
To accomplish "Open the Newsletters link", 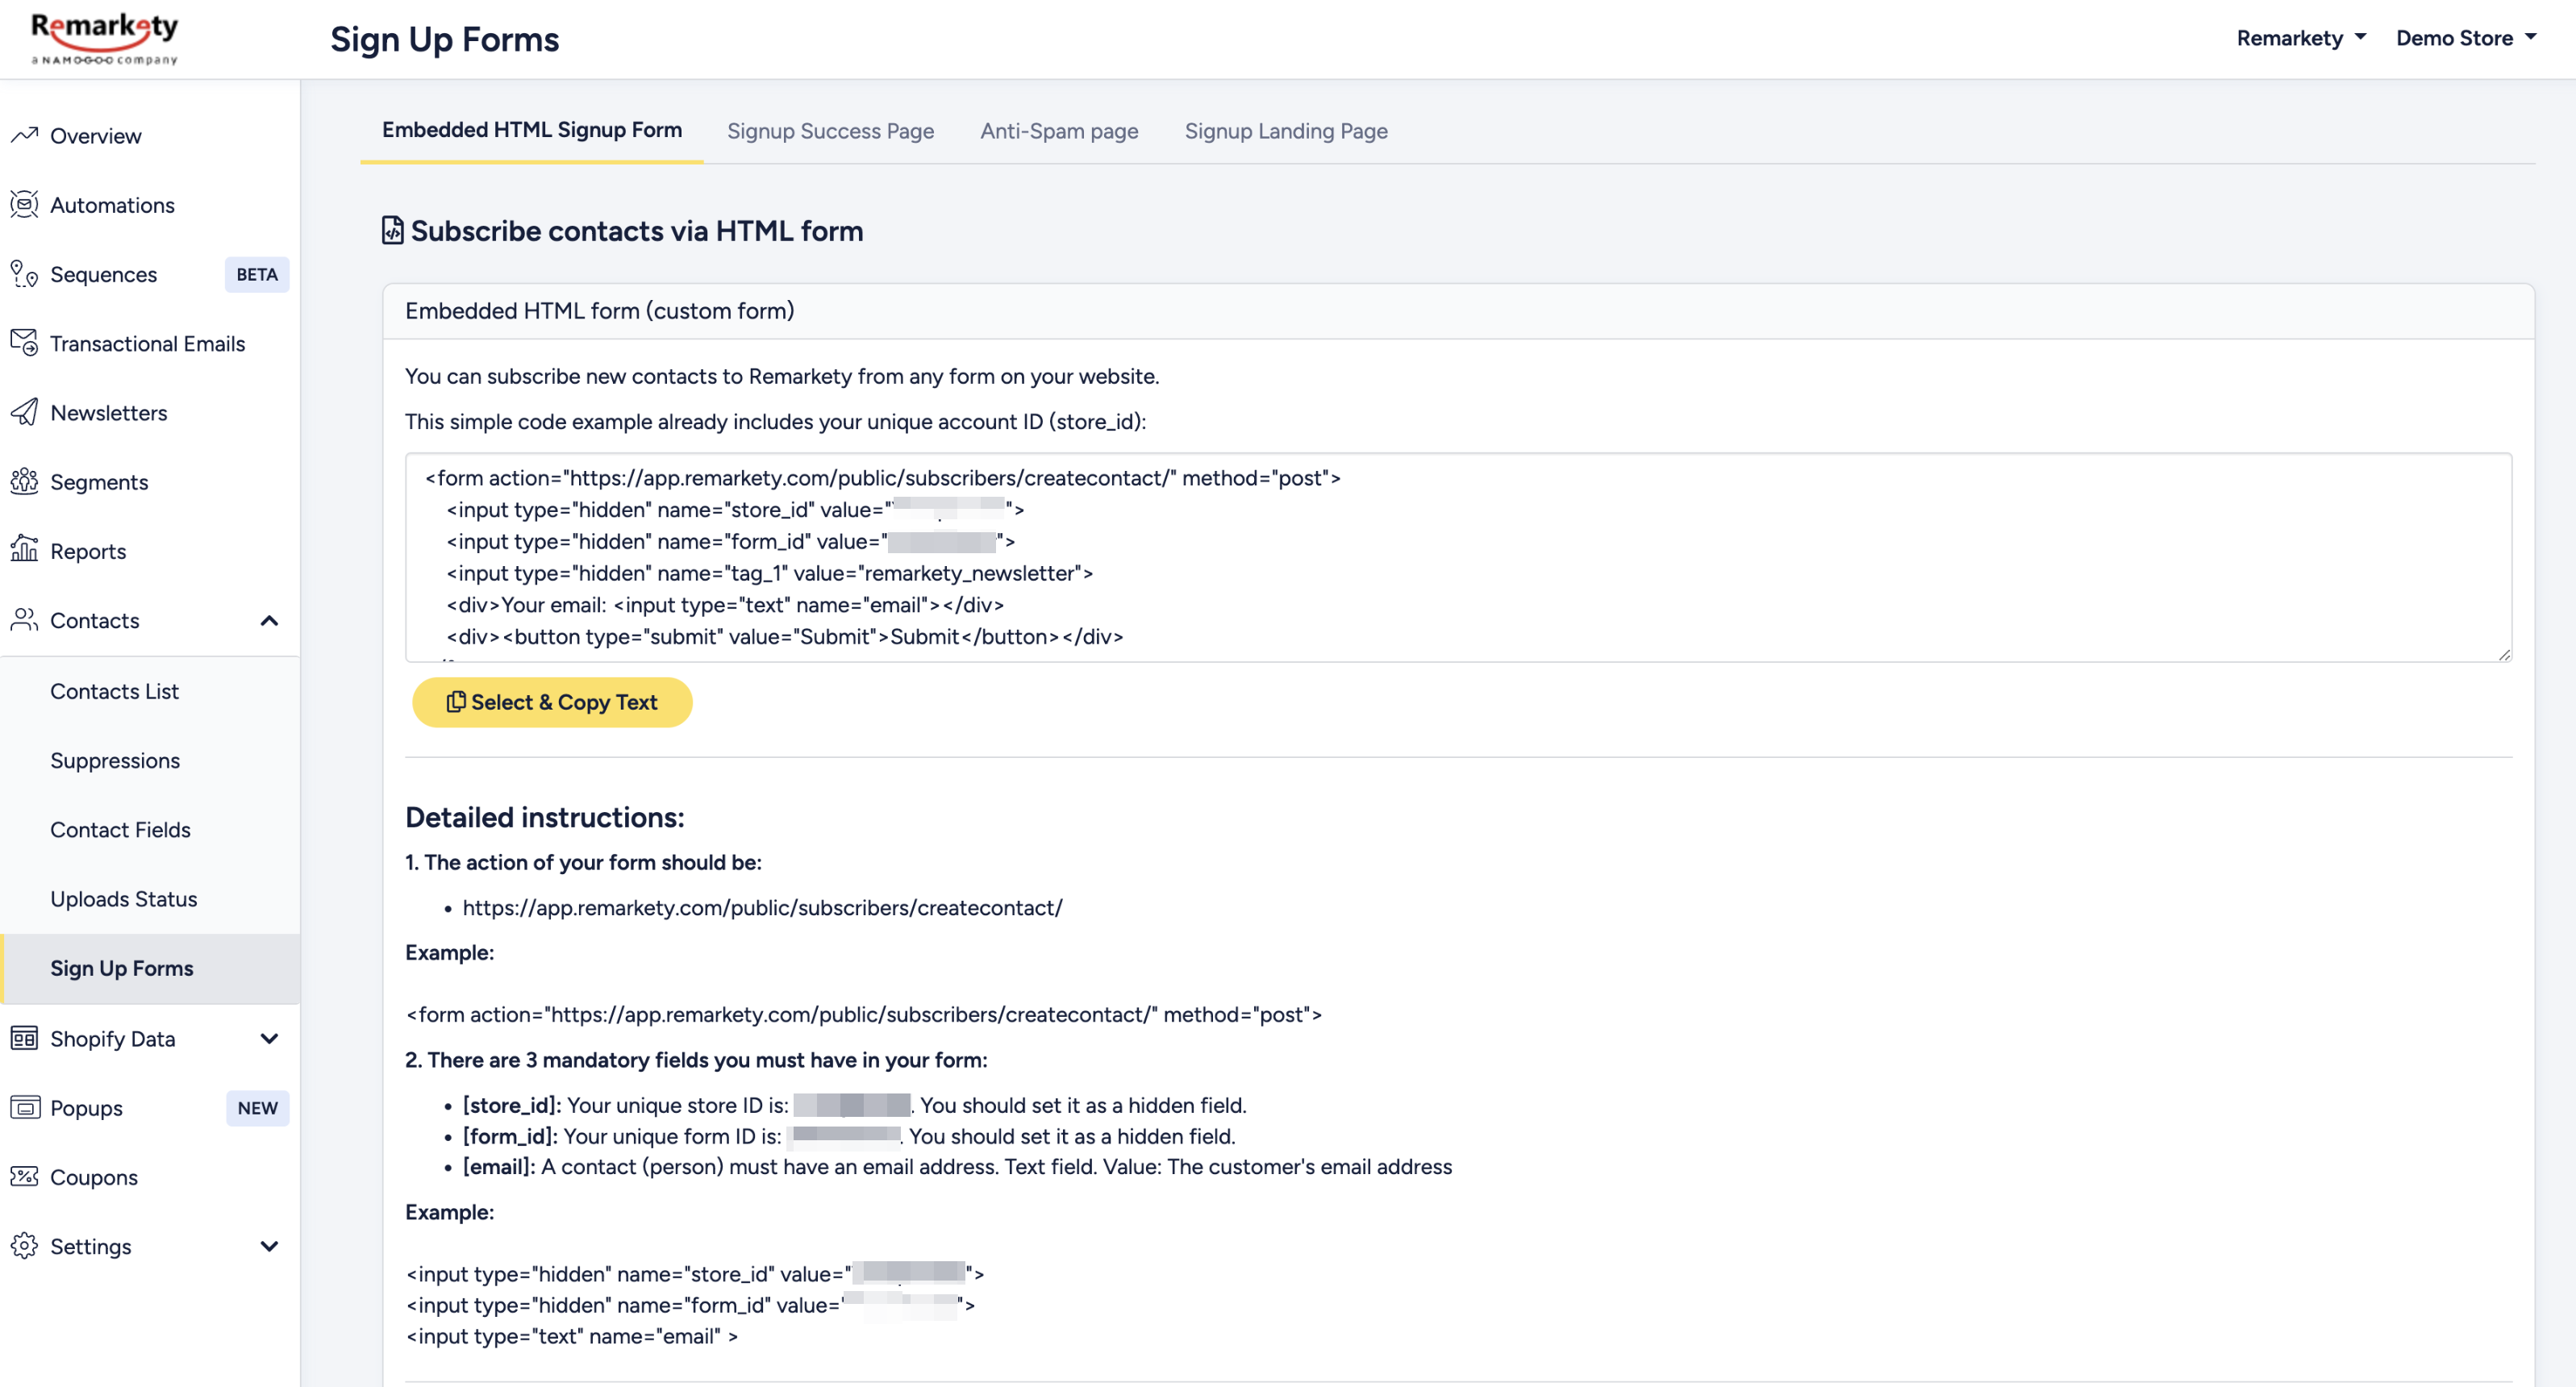I will [x=108, y=412].
